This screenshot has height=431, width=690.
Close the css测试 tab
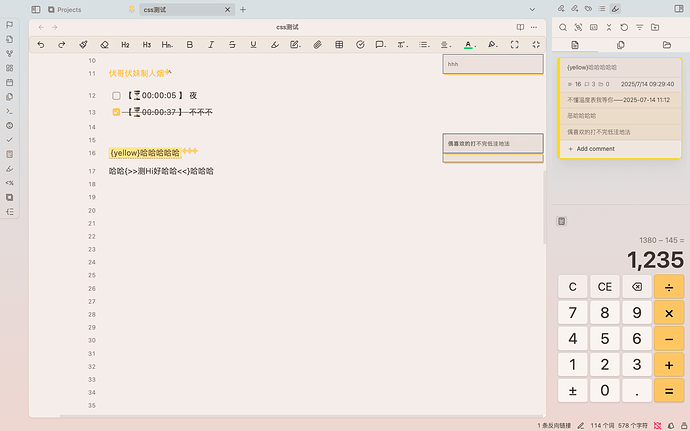click(228, 10)
